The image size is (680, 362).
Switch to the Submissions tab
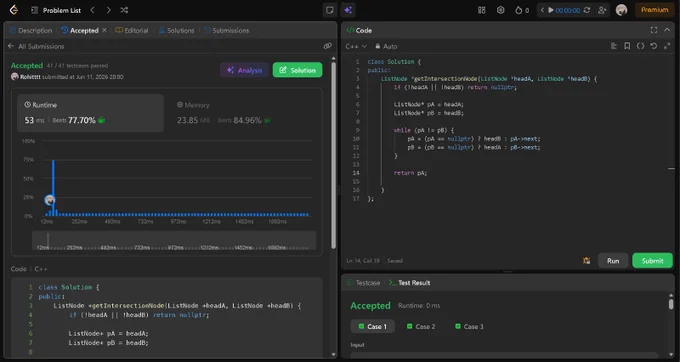[226, 30]
